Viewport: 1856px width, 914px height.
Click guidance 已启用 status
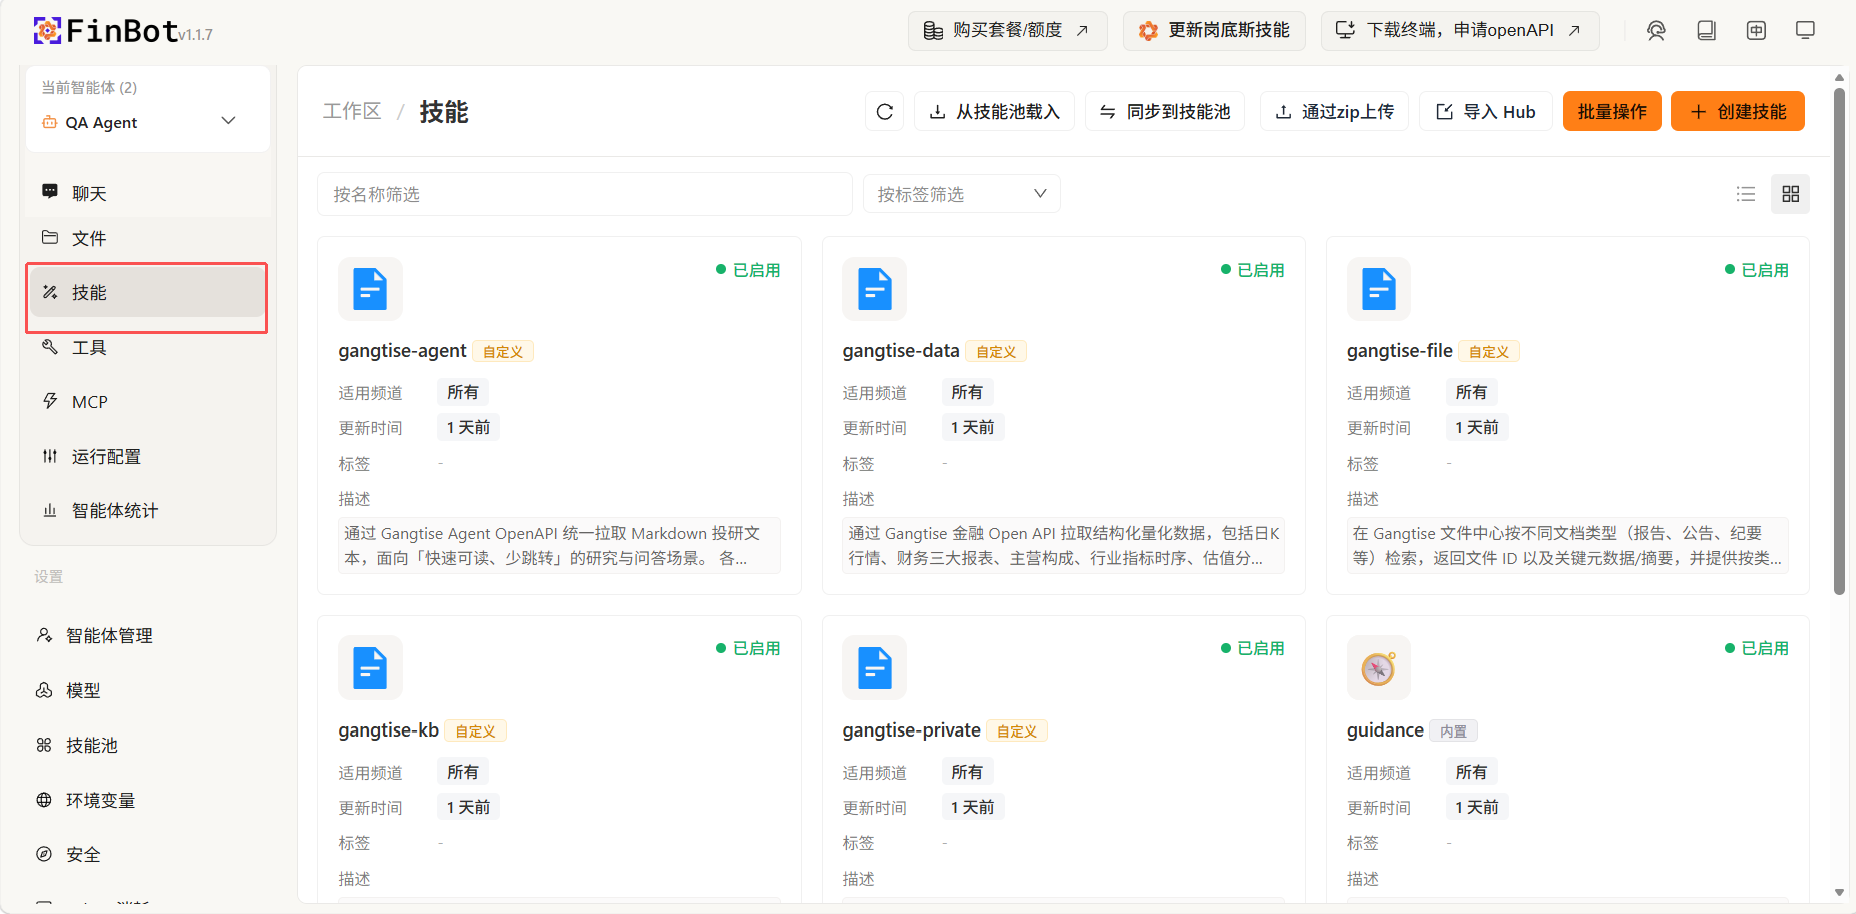pyautogui.click(x=1757, y=648)
